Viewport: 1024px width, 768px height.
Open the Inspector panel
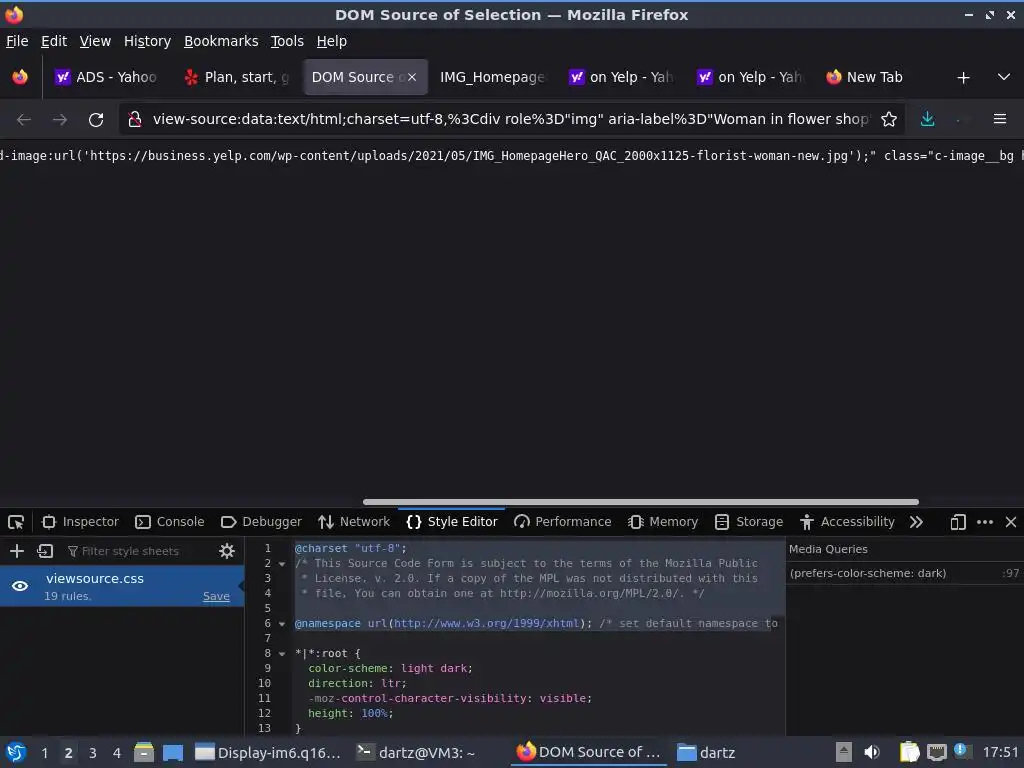[80, 522]
